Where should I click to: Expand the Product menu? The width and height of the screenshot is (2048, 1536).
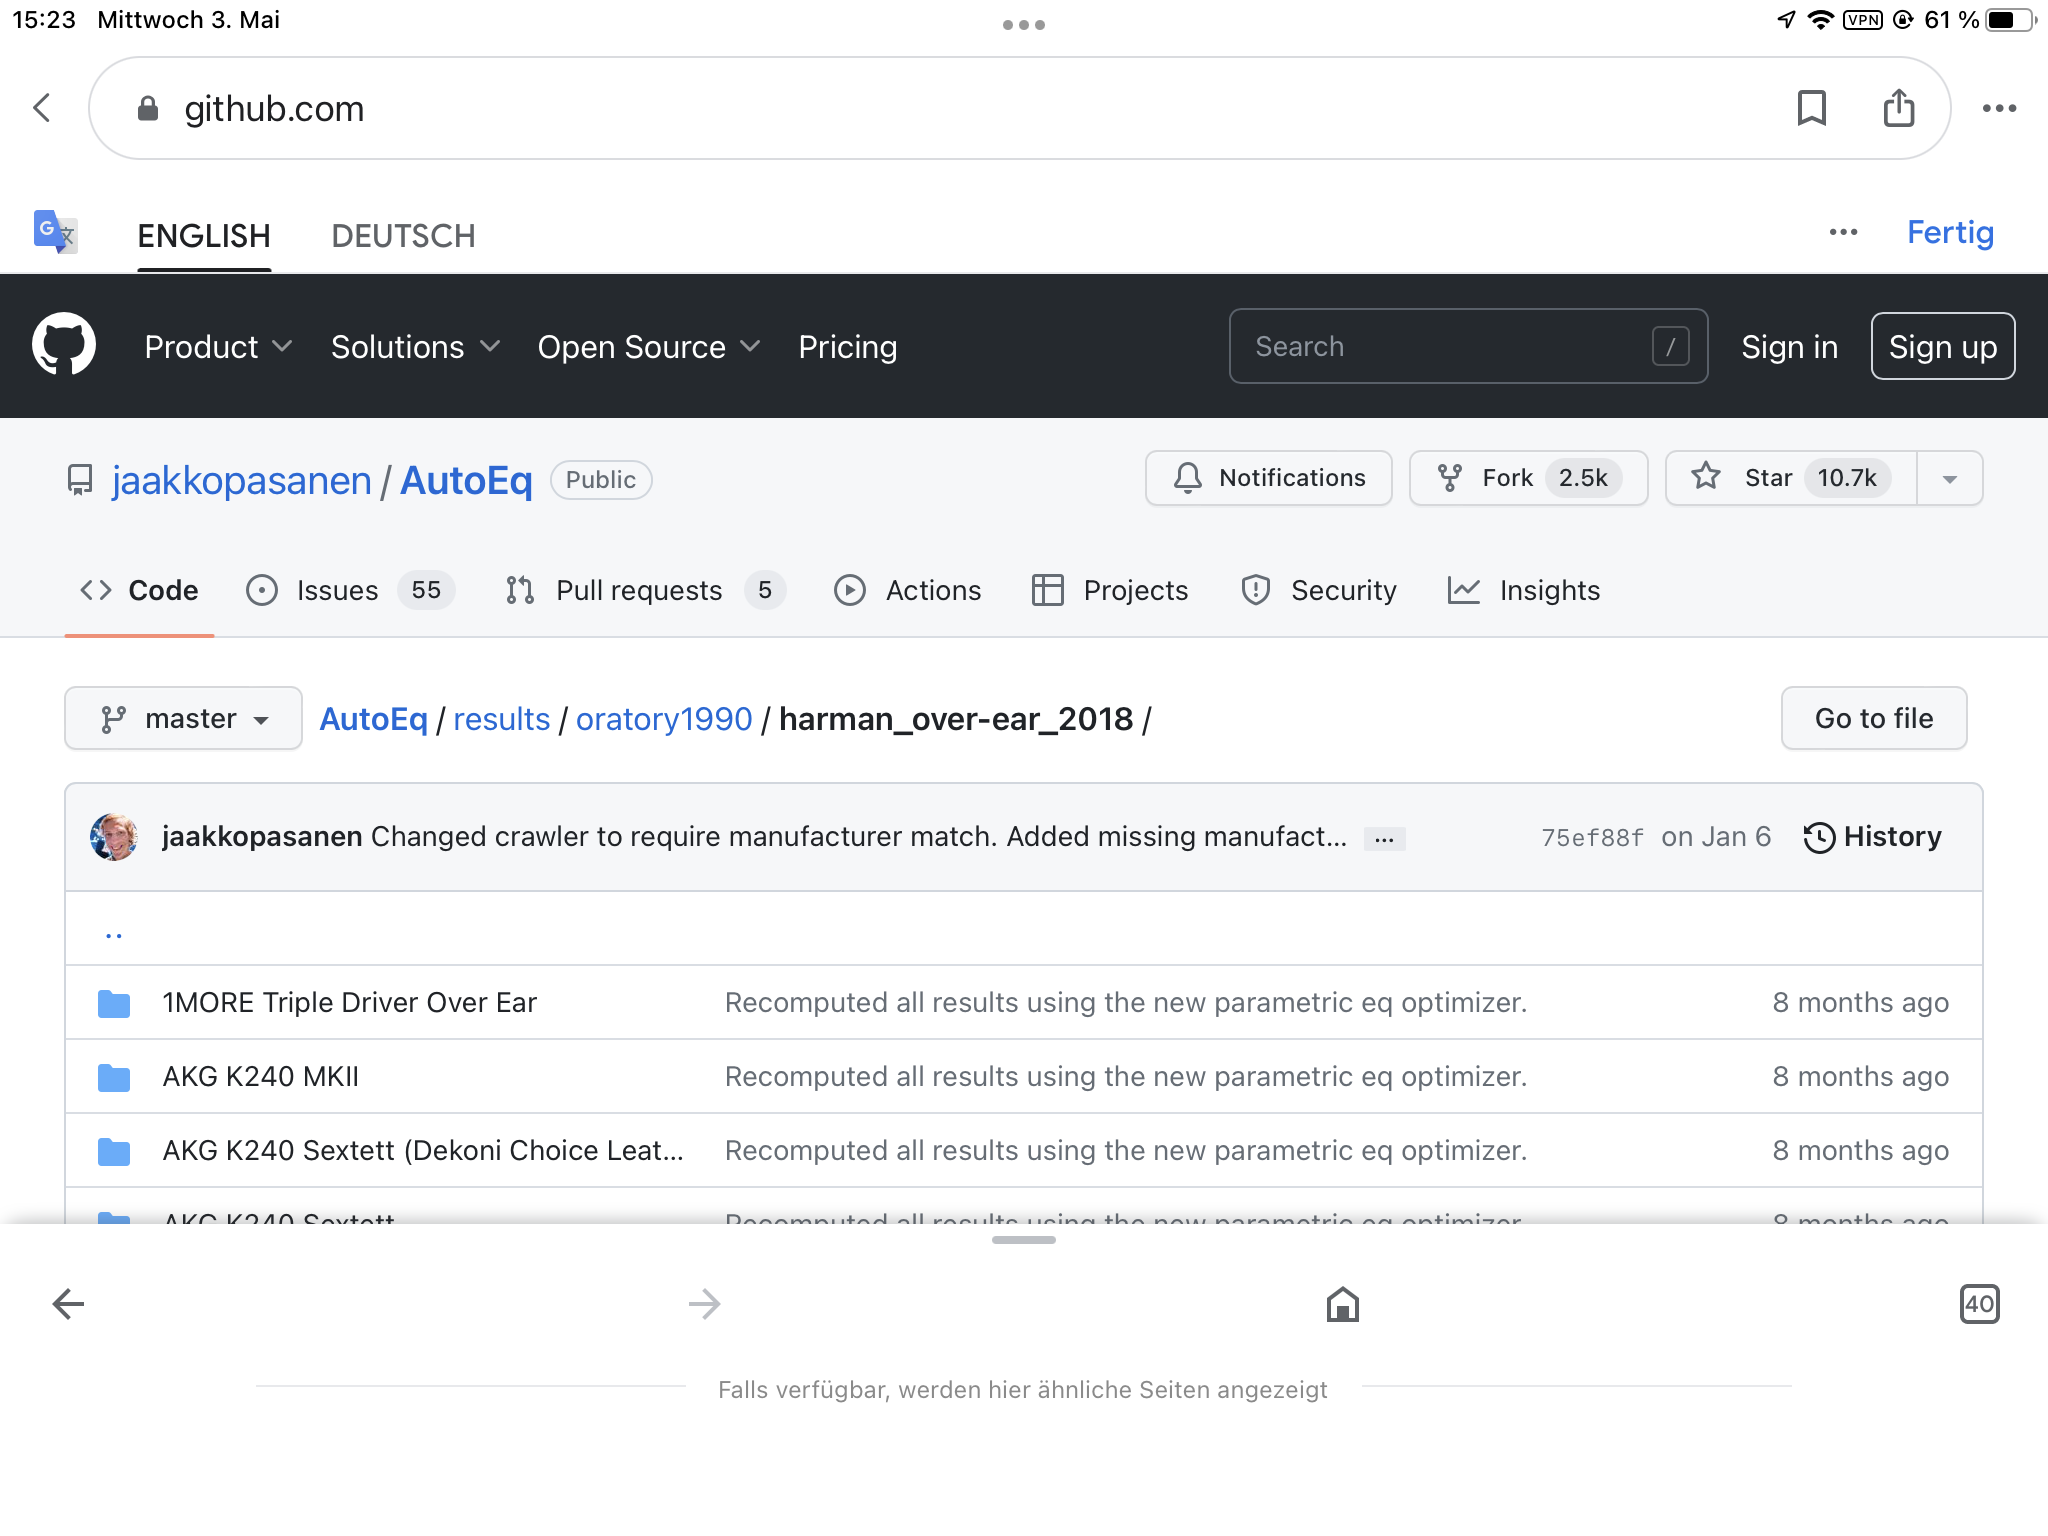click(x=218, y=346)
